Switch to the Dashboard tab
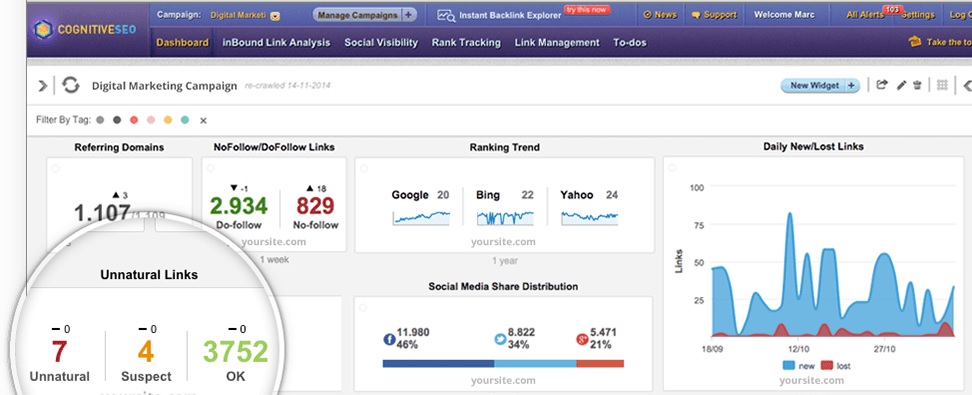 (x=182, y=42)
